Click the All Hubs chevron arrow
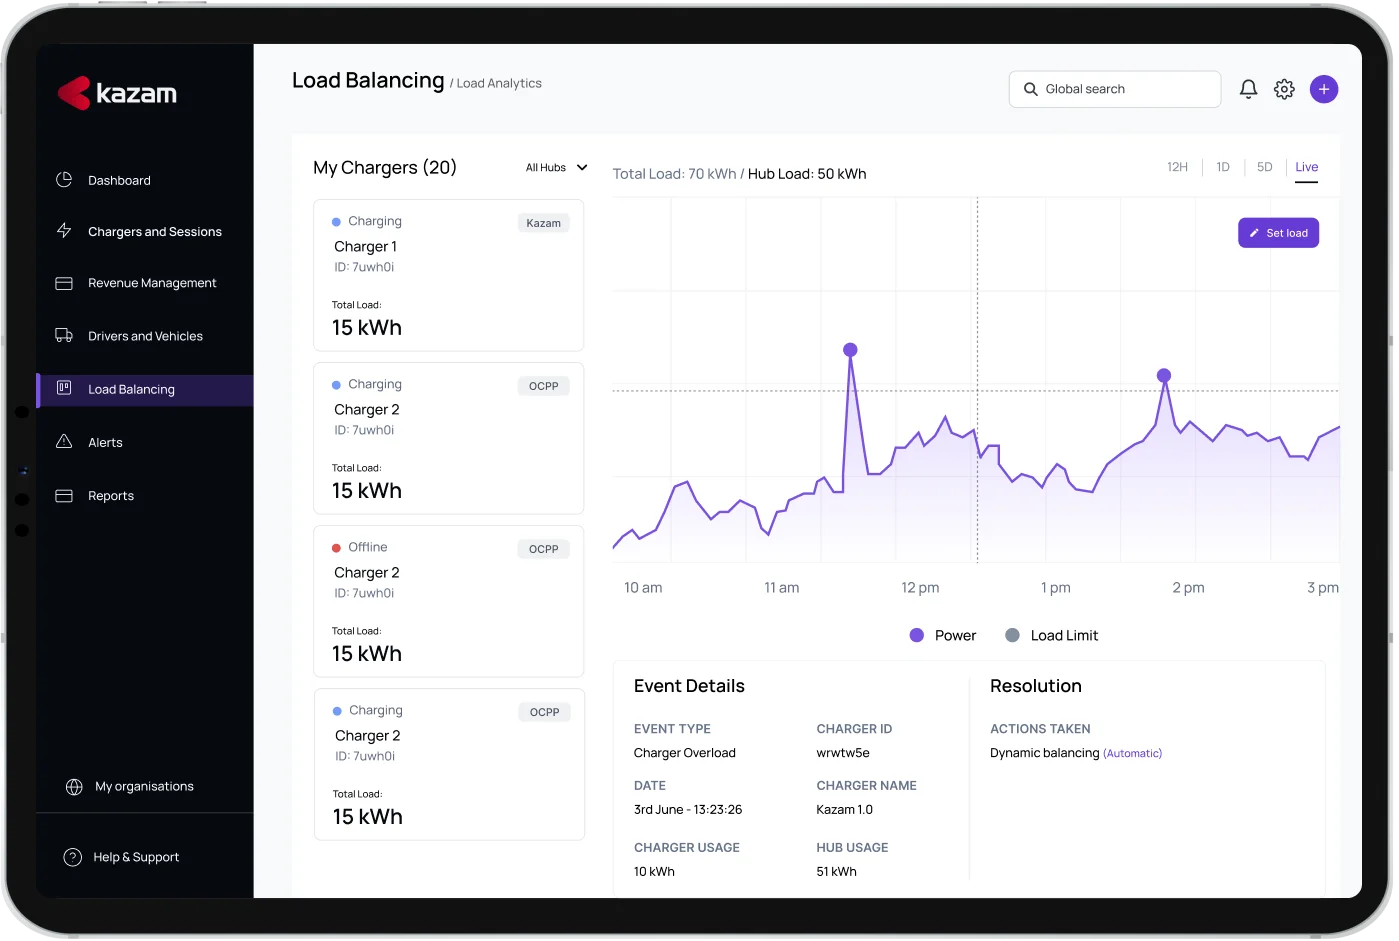 (x=582, y=168)
